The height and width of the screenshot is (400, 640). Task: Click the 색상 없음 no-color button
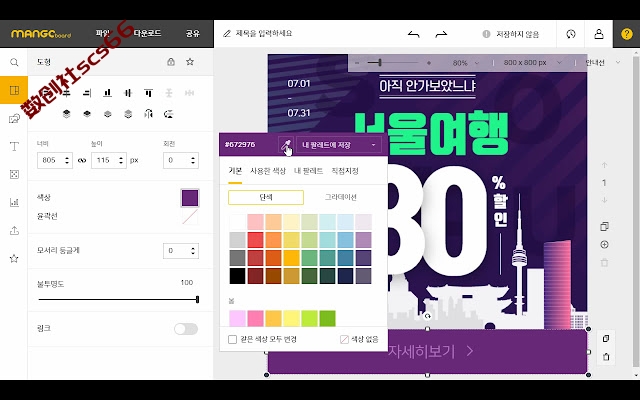tap(359, 339)
